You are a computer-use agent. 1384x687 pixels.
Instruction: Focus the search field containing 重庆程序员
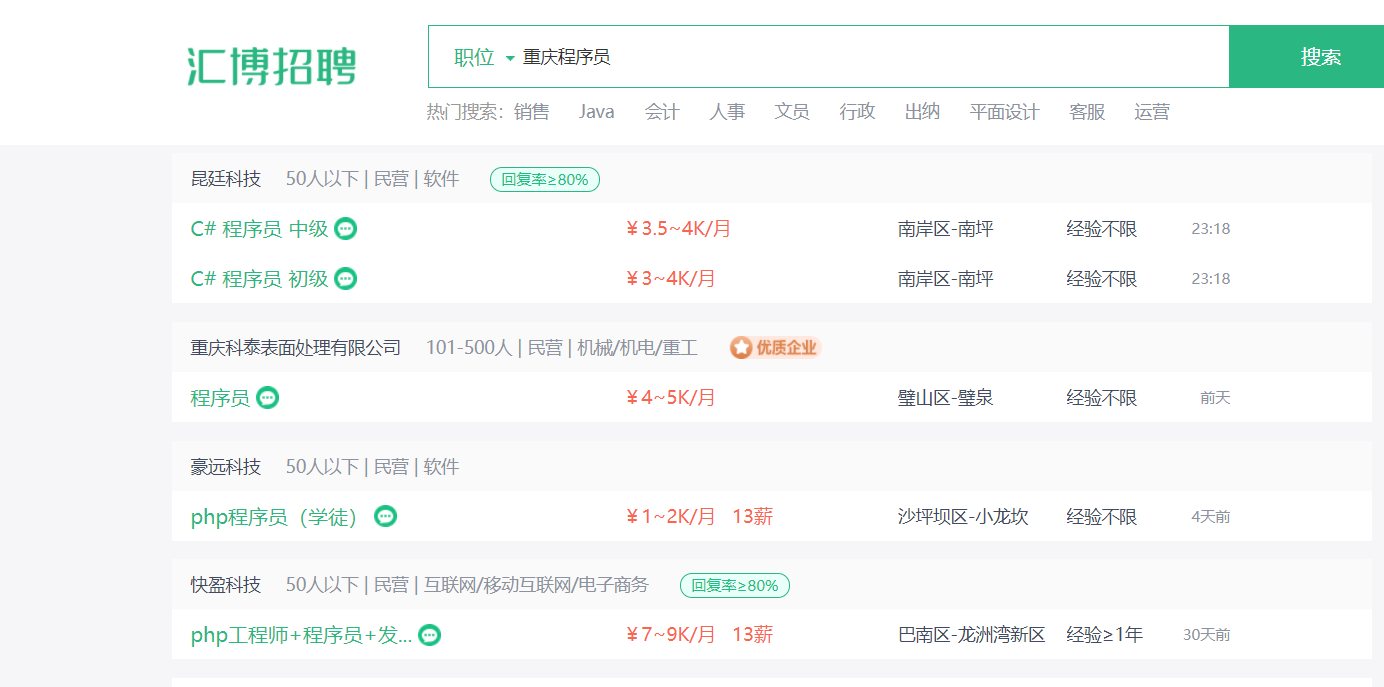point(870,57)
